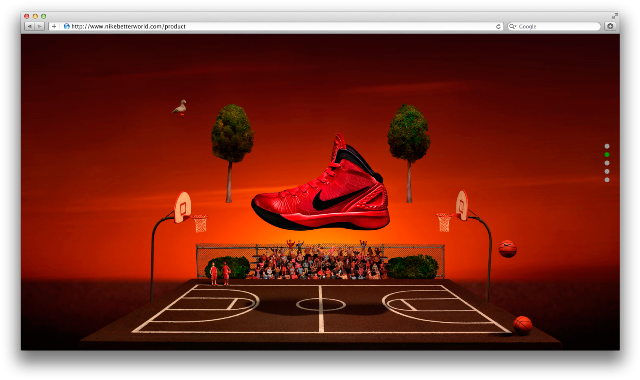
Task: Click the right basketball hoop backboard
Action: pyautogui.click(x=462, y=205)
